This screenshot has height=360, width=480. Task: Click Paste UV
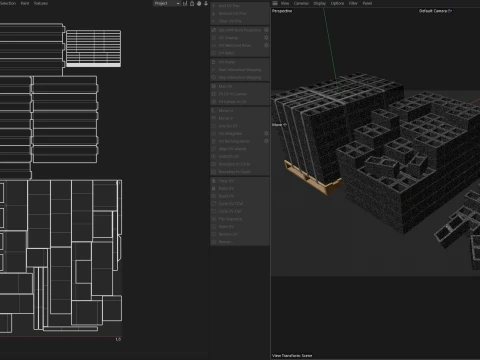[x=240, y=188]
